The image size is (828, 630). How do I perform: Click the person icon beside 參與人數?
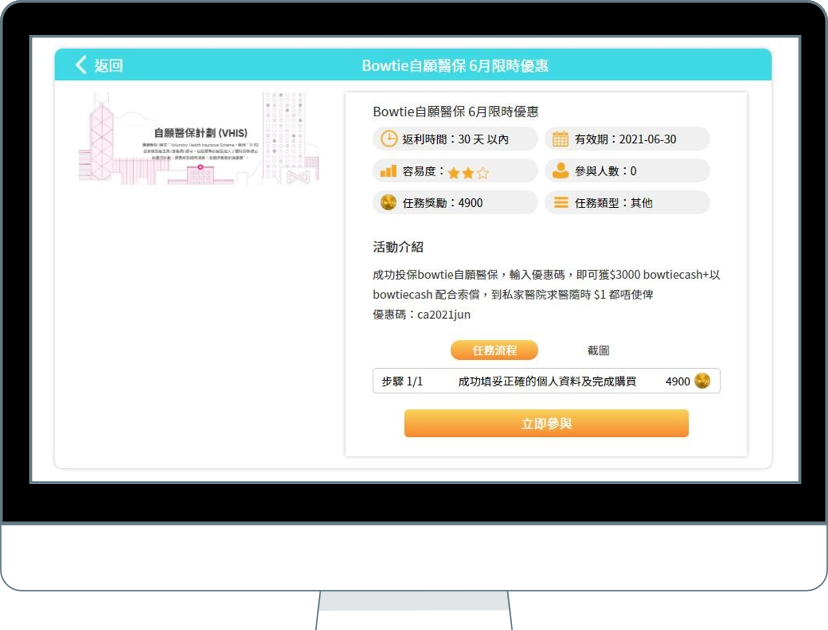coord(561,171)
